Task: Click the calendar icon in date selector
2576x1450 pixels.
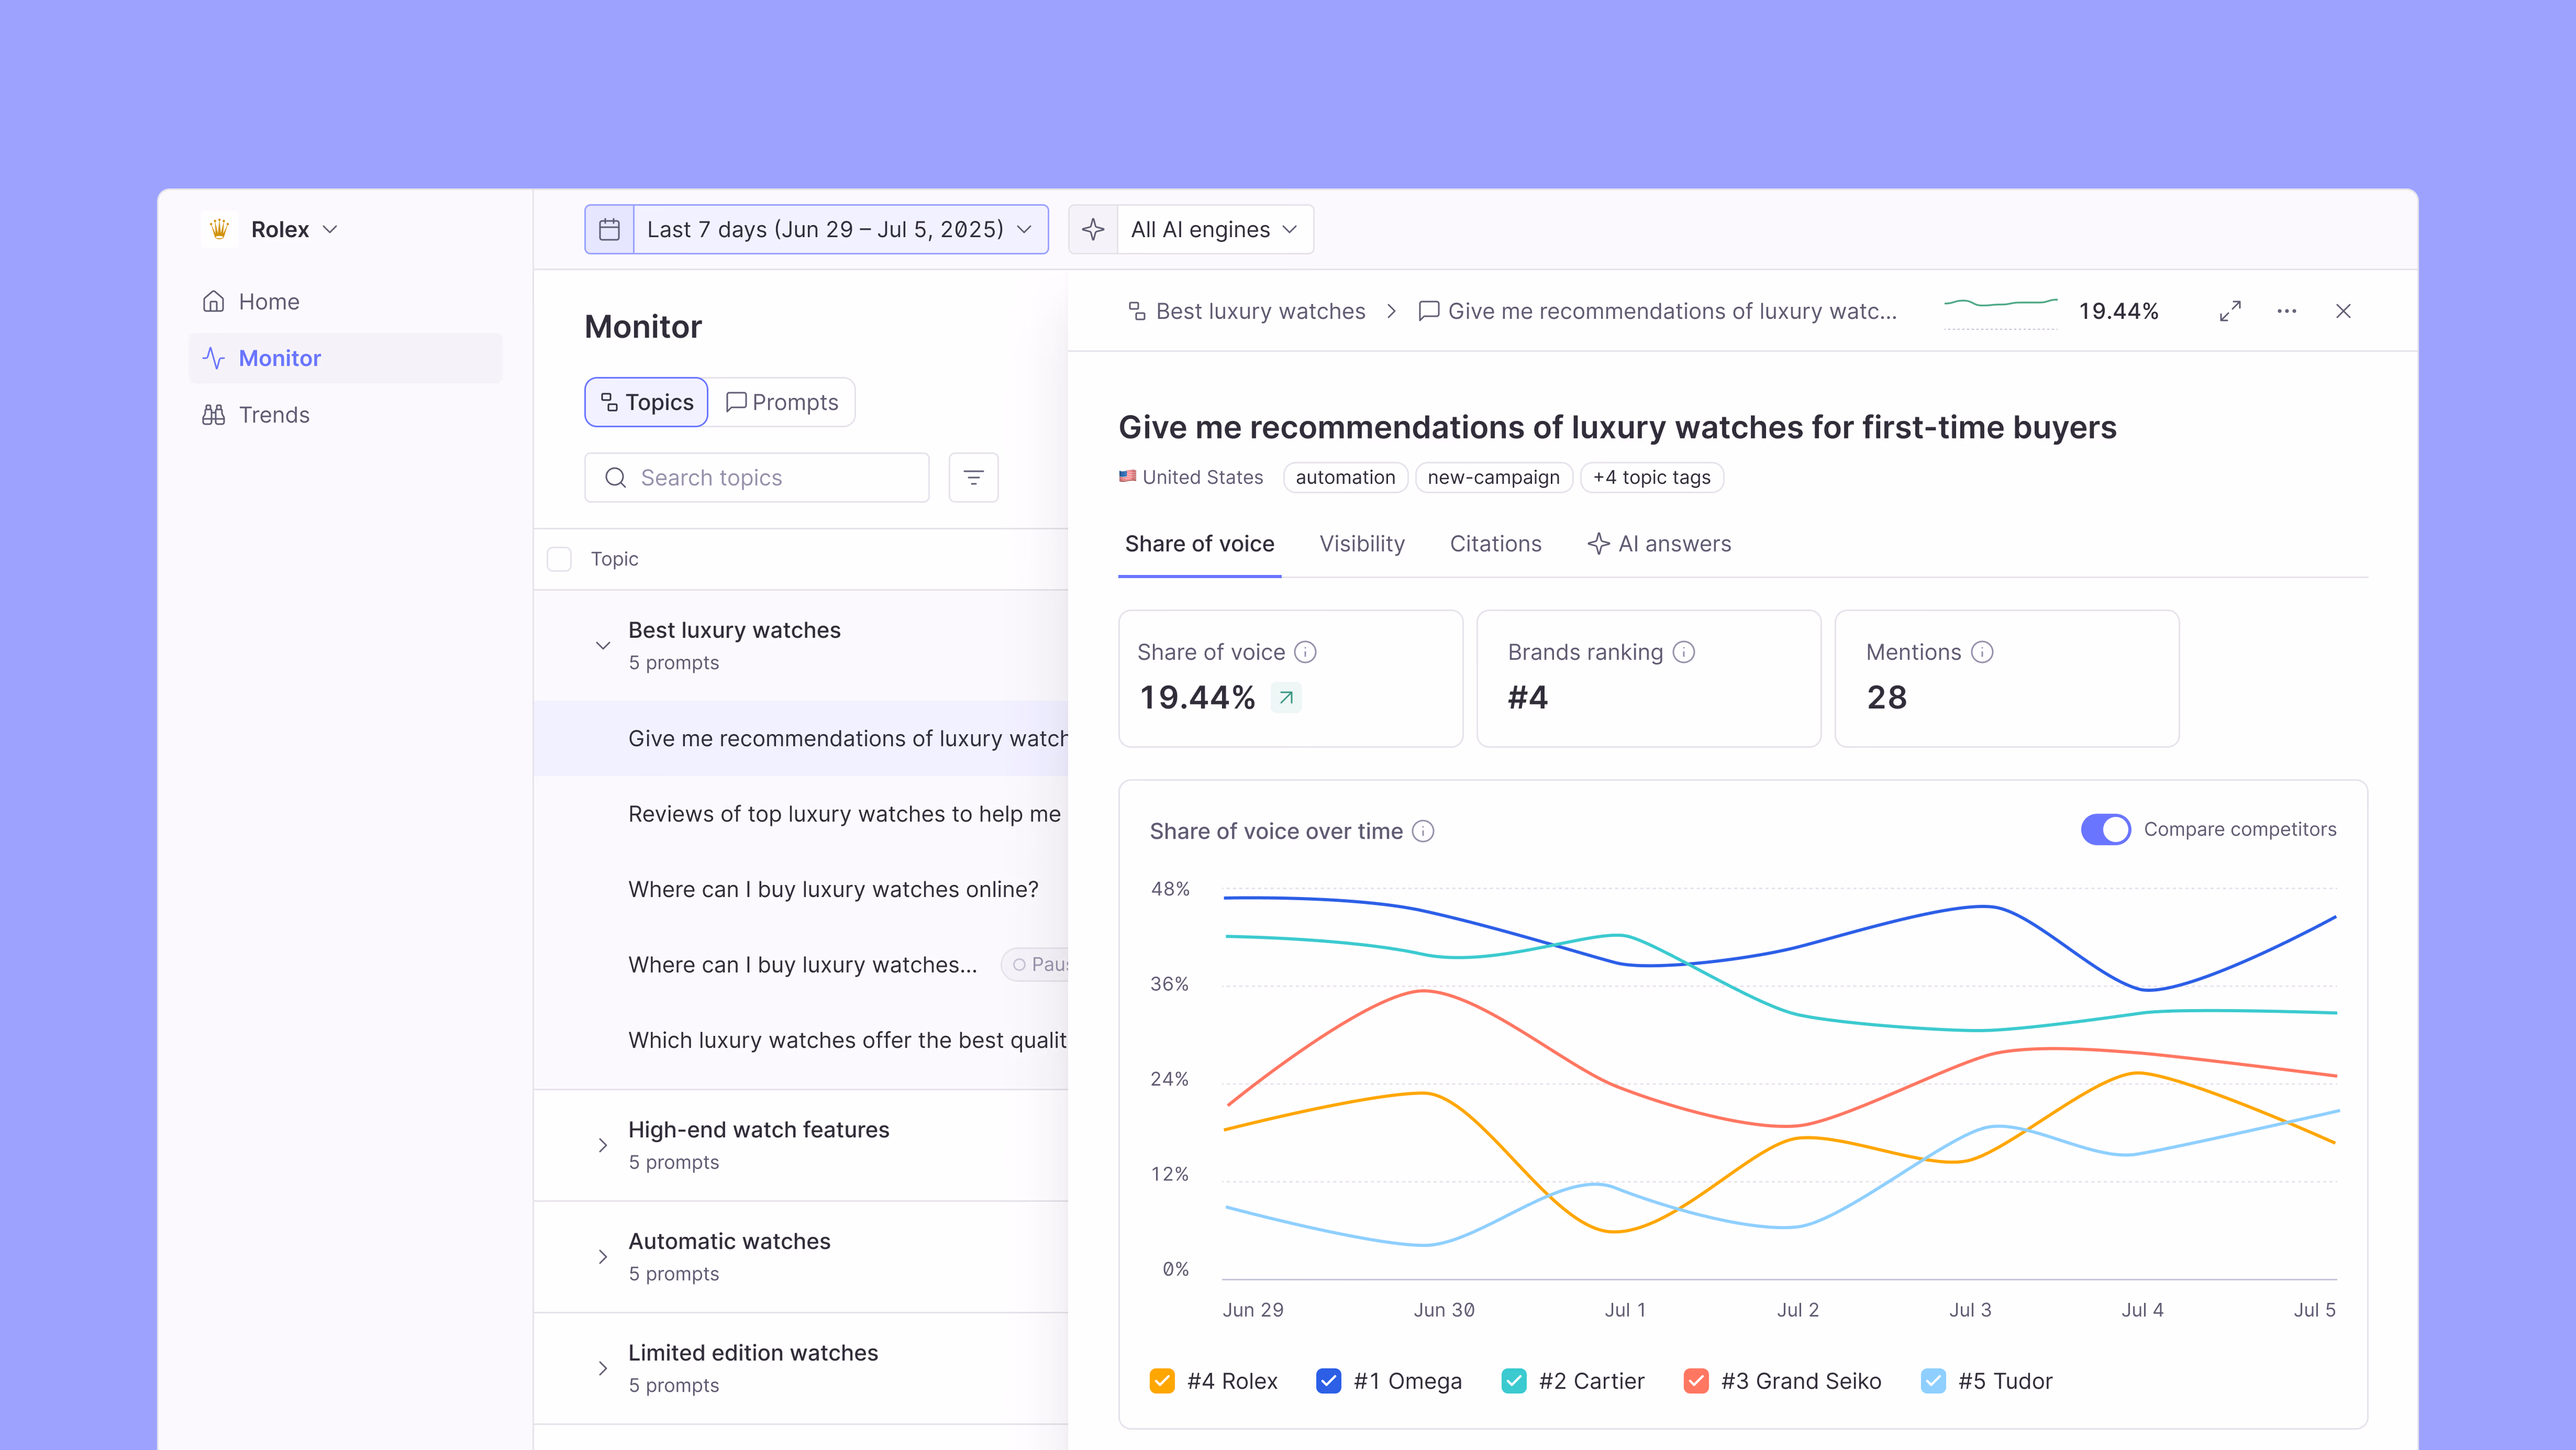Action: 609,229
